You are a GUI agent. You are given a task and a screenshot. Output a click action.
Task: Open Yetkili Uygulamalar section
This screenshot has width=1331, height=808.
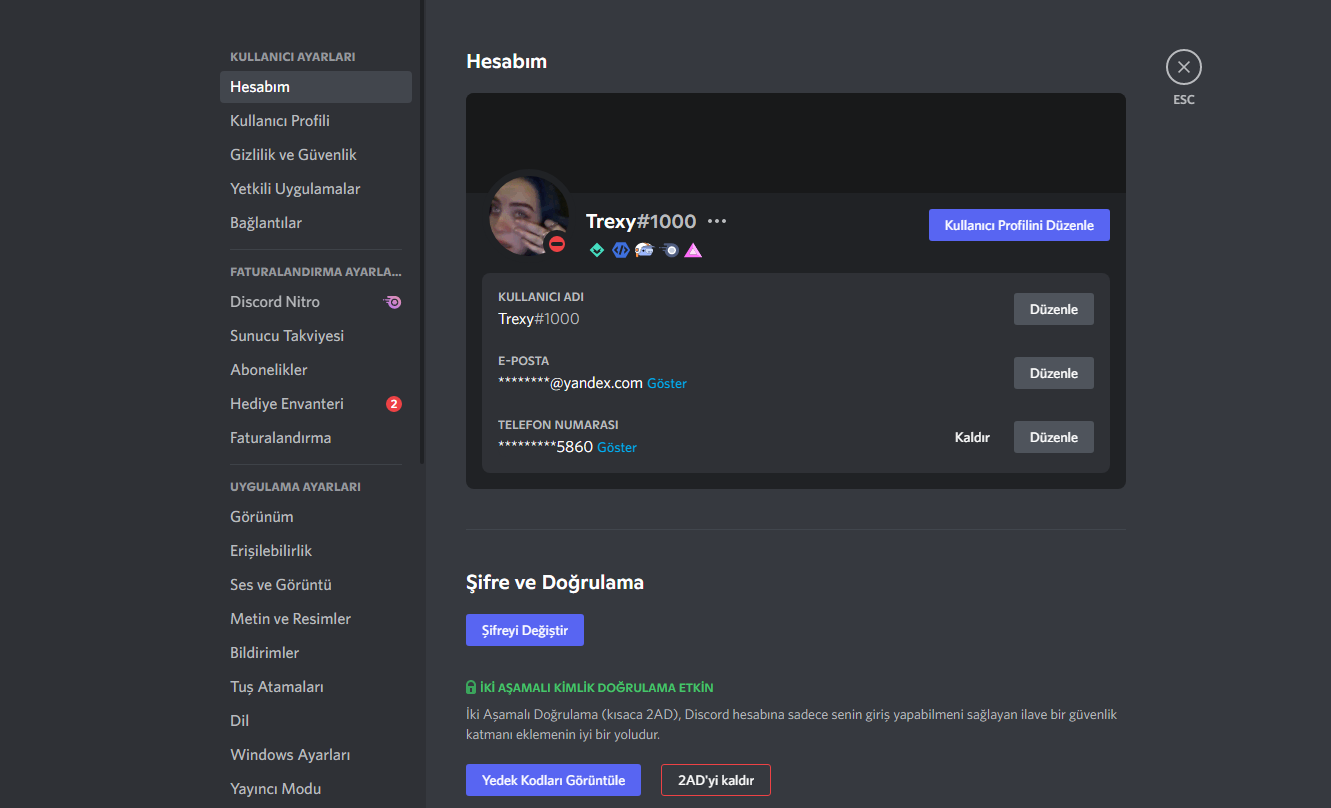pyautogui.click(x=316, y=189)
